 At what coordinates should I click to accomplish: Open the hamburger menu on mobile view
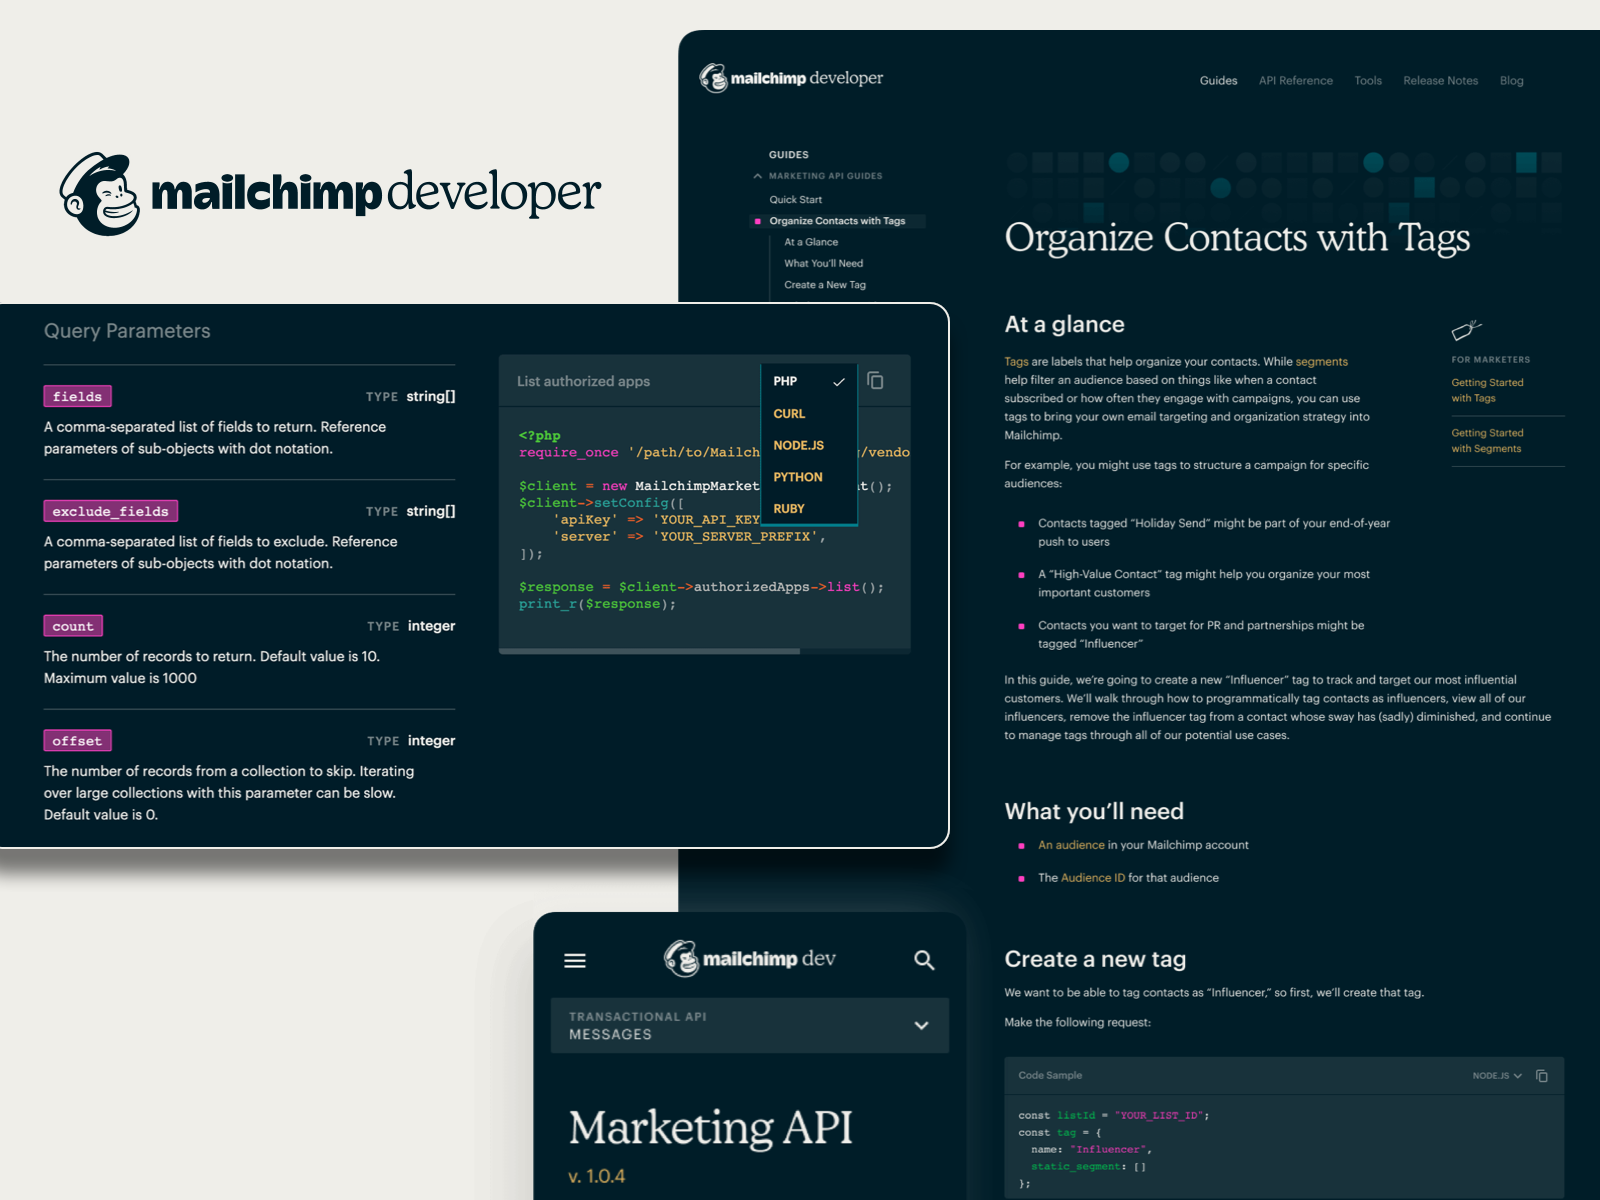click(575, 961)
